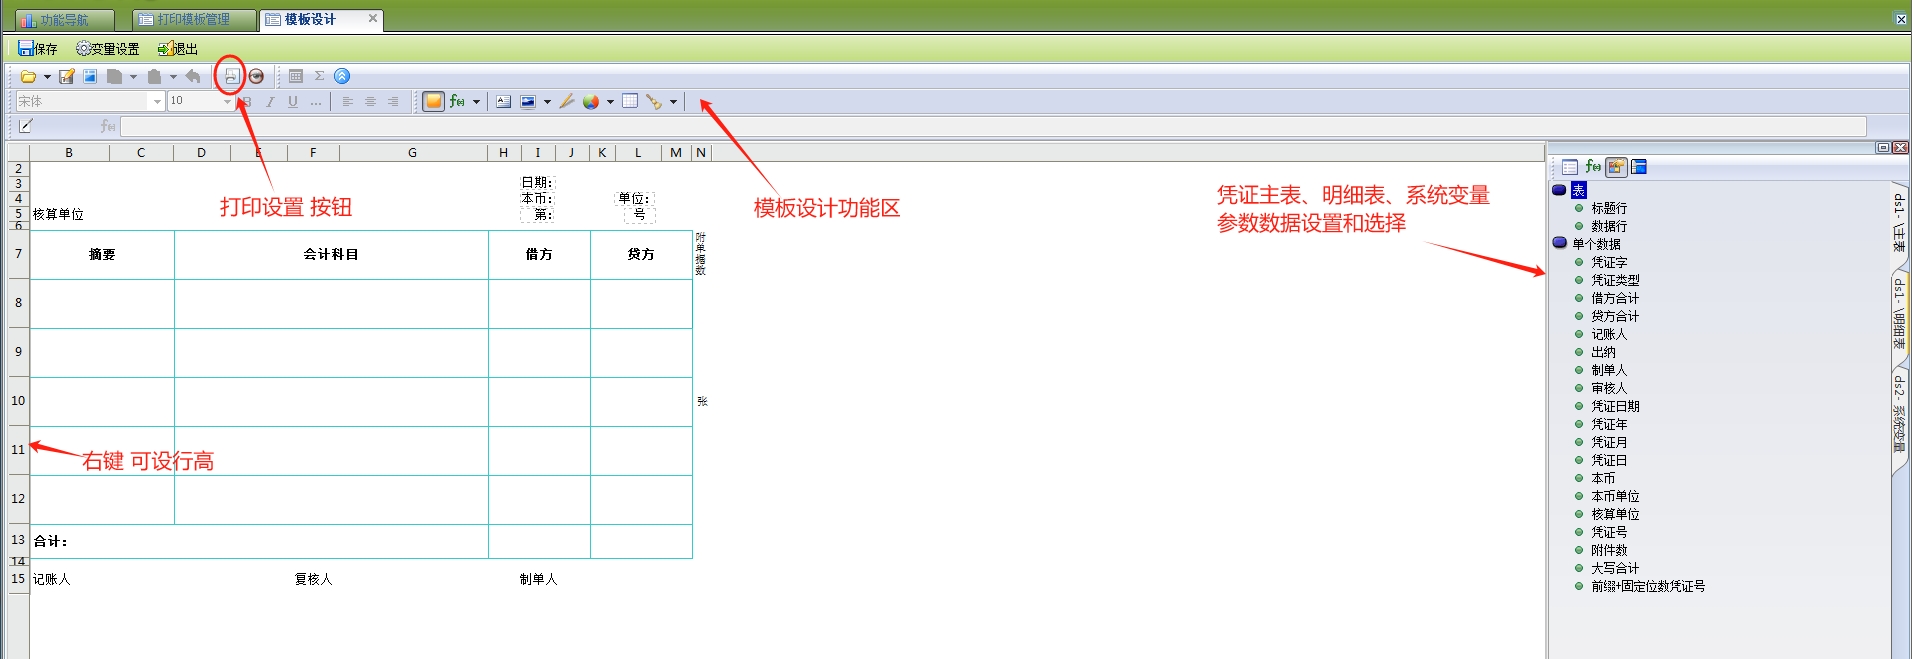Select the 数据行 tree item
1912x659 pixels.
coord(1609,226)
